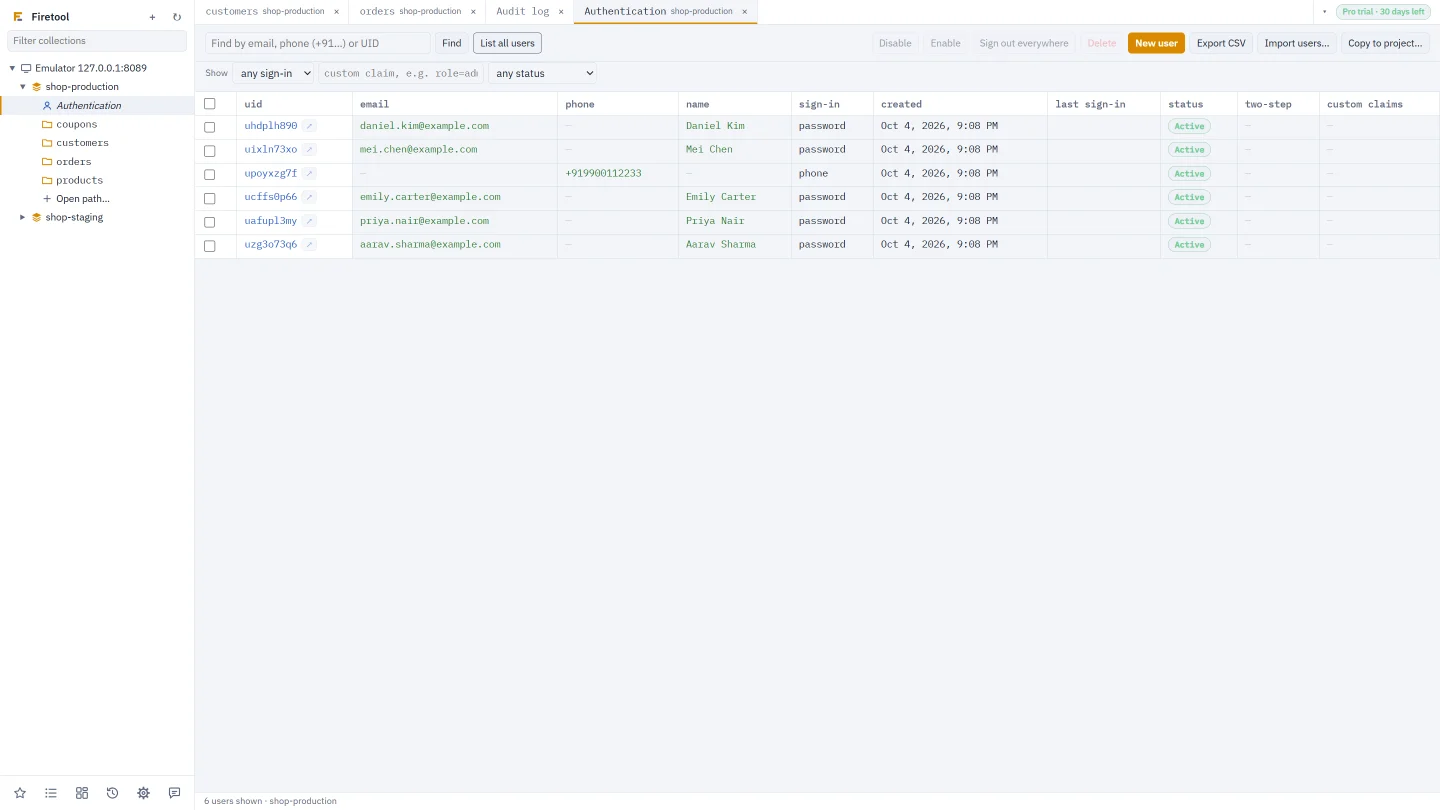Click the List all users button

coord(507,43)
